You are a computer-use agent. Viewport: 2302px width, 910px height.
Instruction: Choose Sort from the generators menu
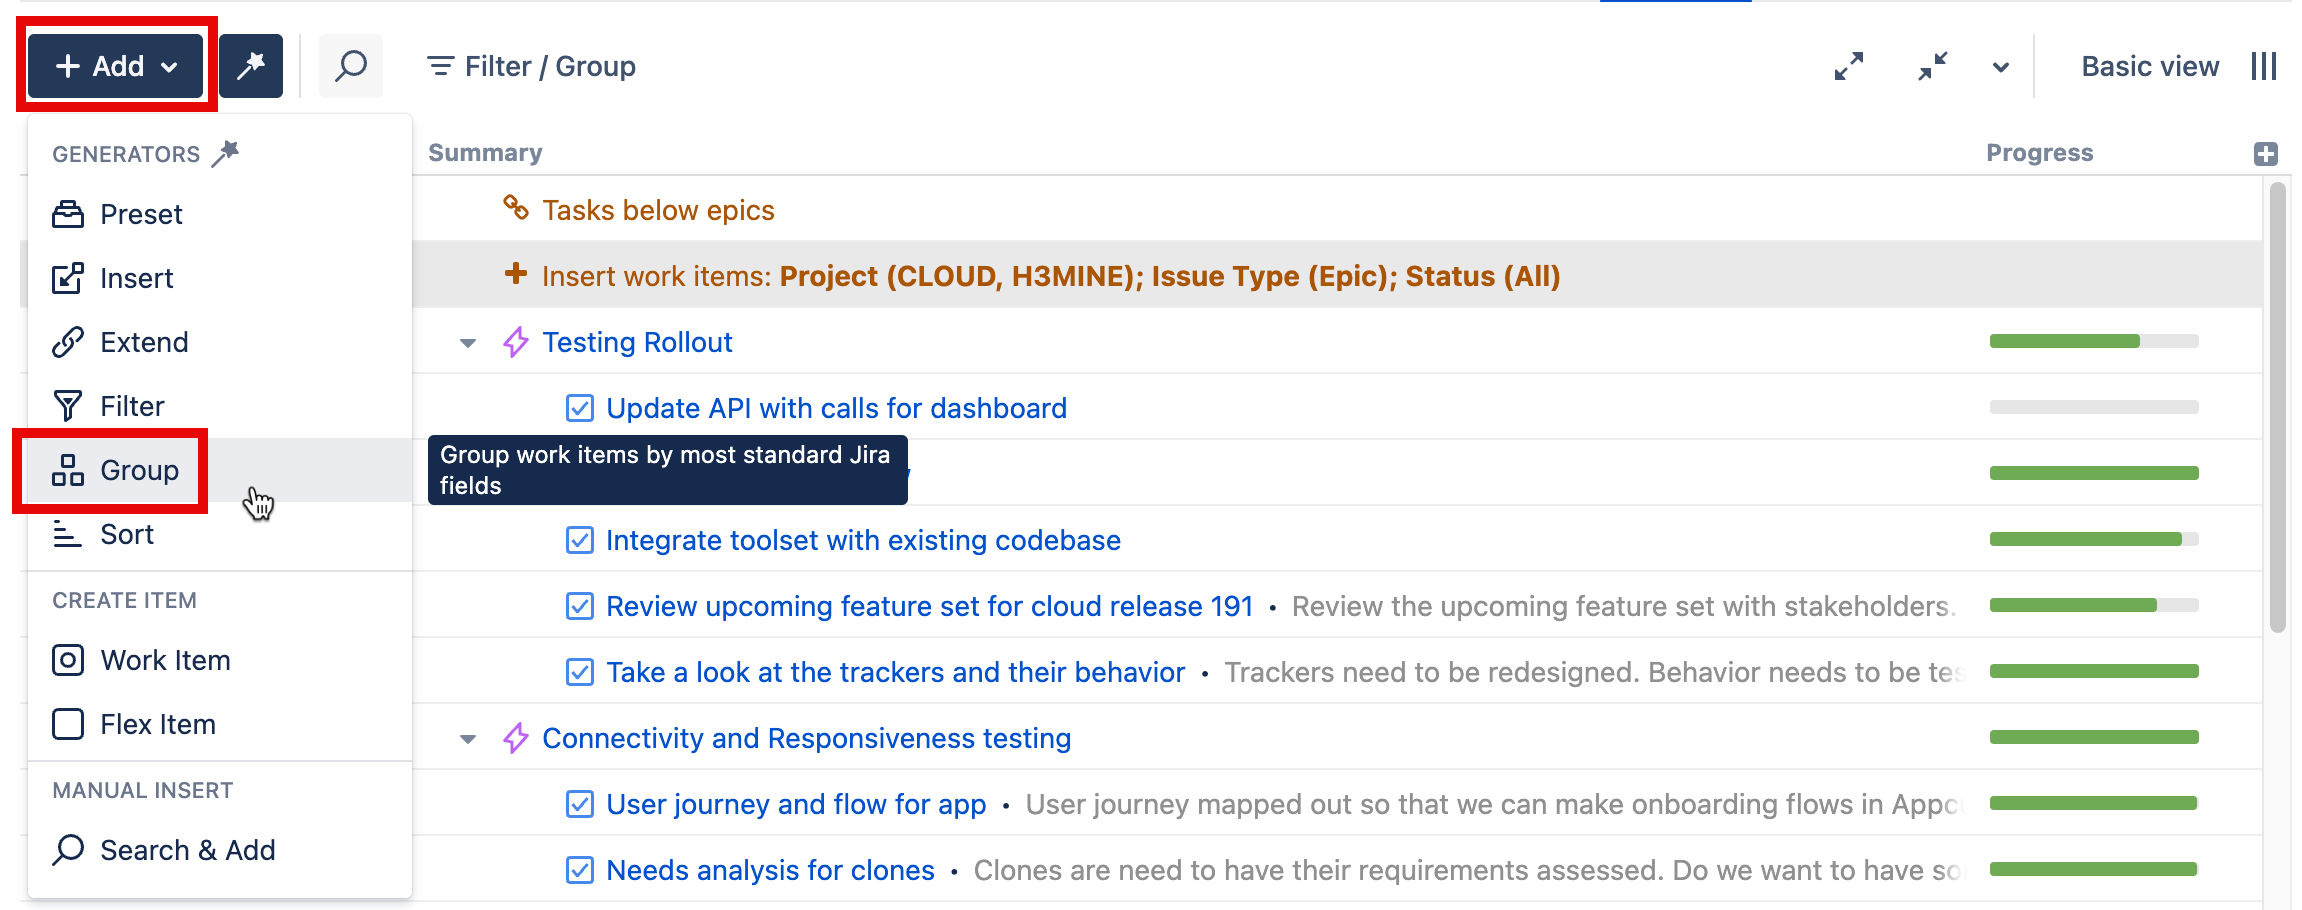point(126,534)
